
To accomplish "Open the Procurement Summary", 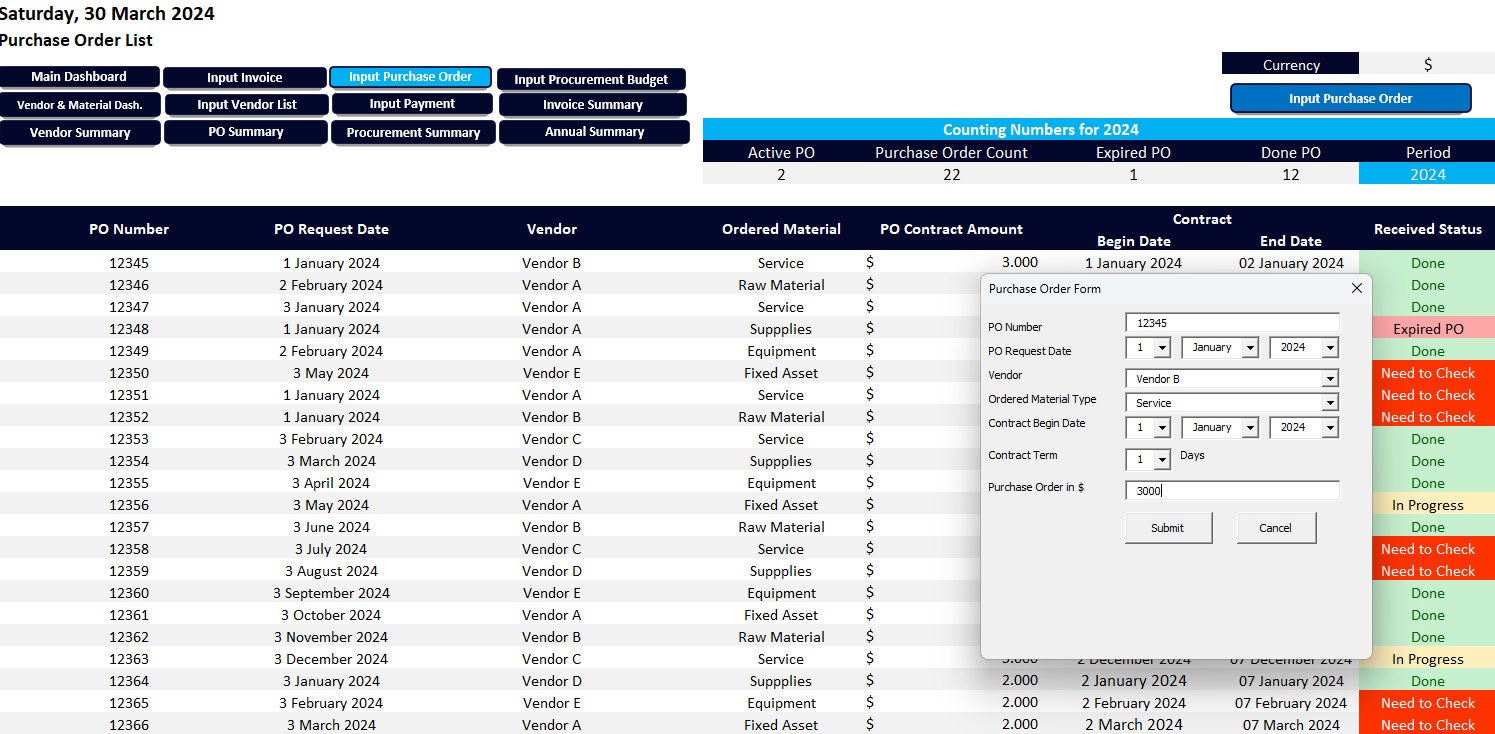I will (x=412, y=131).
